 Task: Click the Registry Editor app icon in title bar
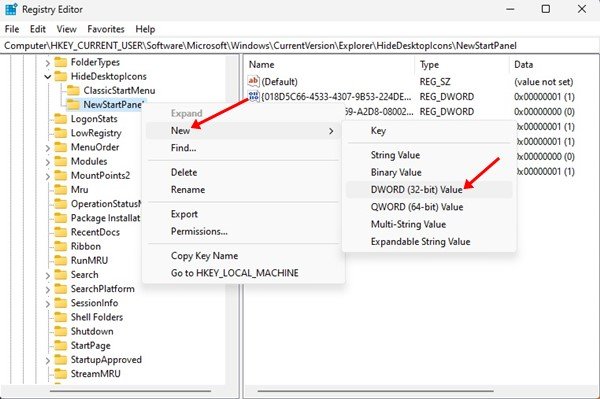(11, 9)
